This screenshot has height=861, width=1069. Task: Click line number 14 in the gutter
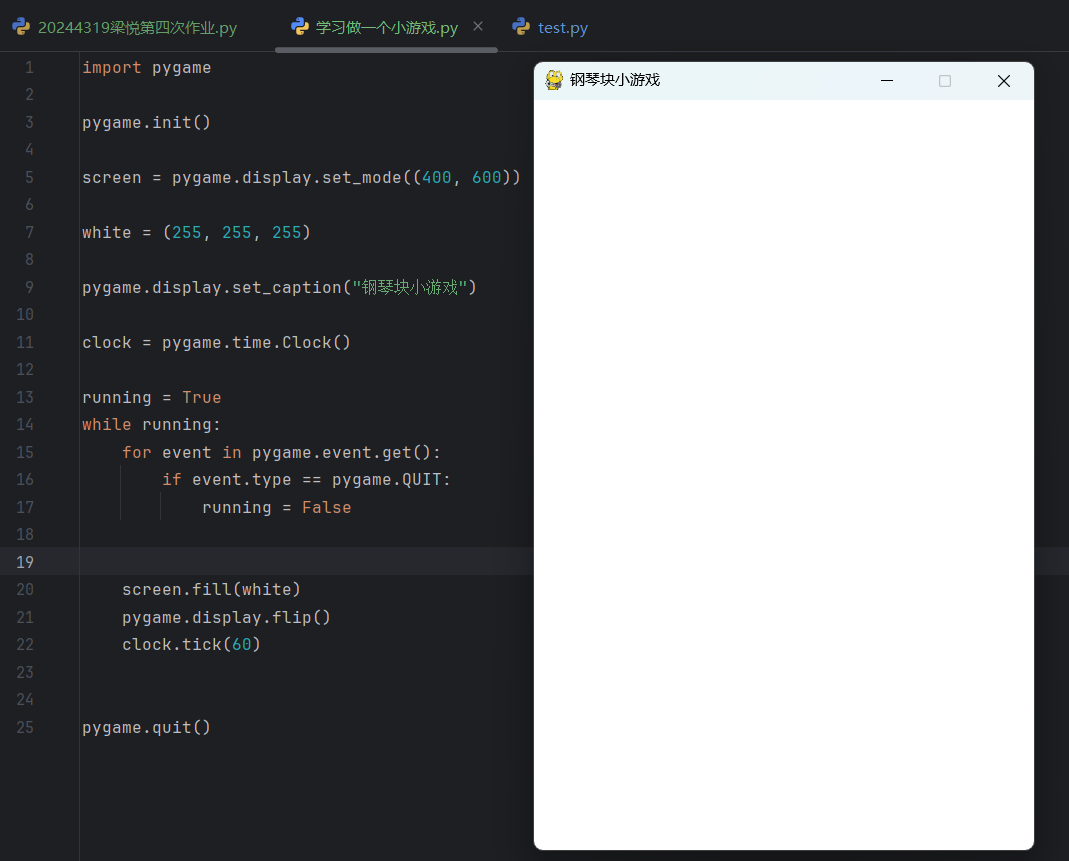[x=25, y=425]
